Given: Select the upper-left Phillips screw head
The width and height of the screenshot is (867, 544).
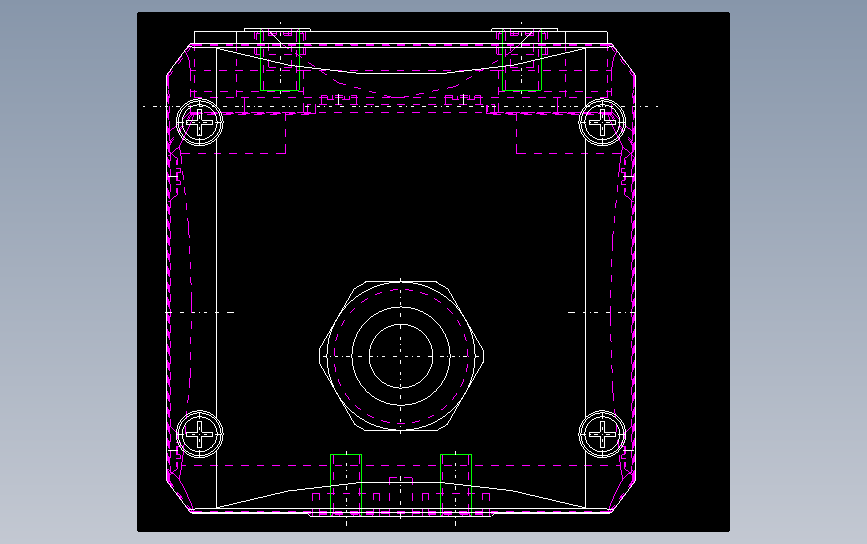Looking at the screenshot, I should pyautogui.click(x=200, y=122).
